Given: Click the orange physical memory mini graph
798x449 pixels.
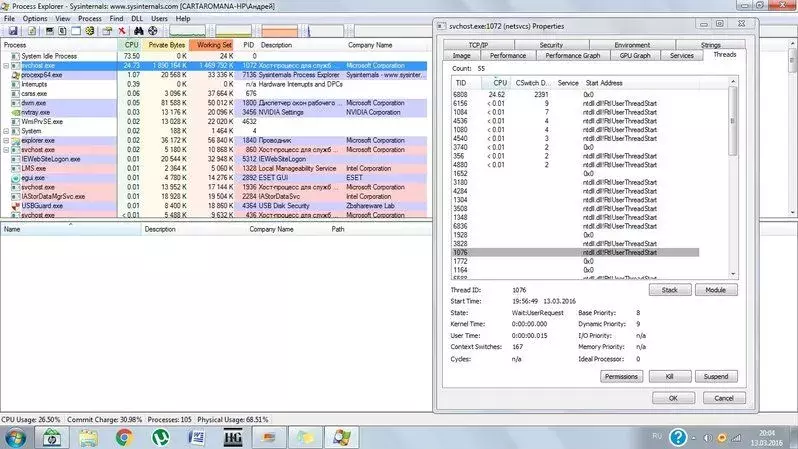Looking at the screenshot, I should coord(279,31).
